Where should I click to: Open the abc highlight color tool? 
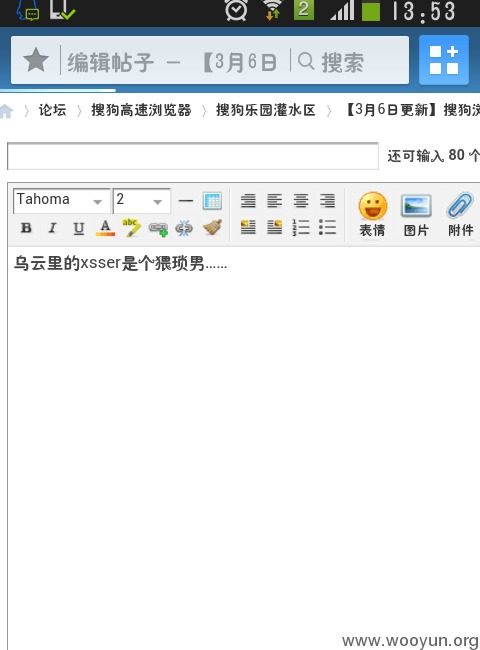[131, 228]
